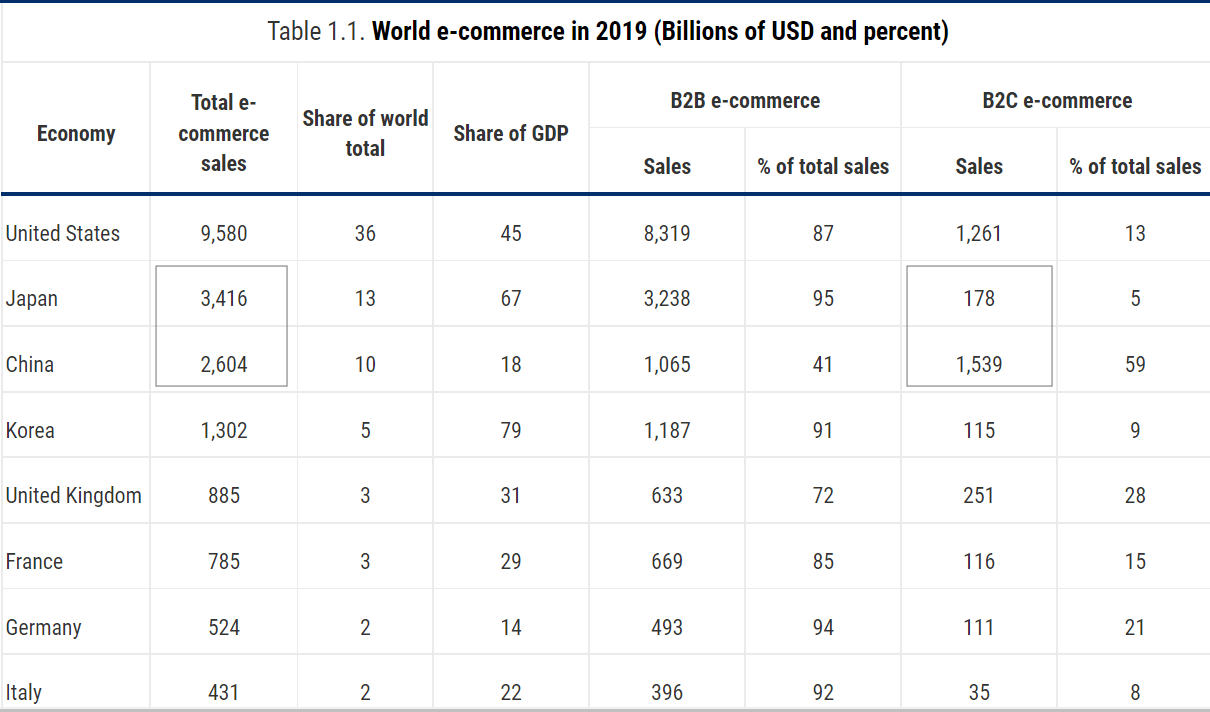This screenshot has height=712, width=1210.
Task: Select Japan total sales cell 3,416
Action: point(224,298)
